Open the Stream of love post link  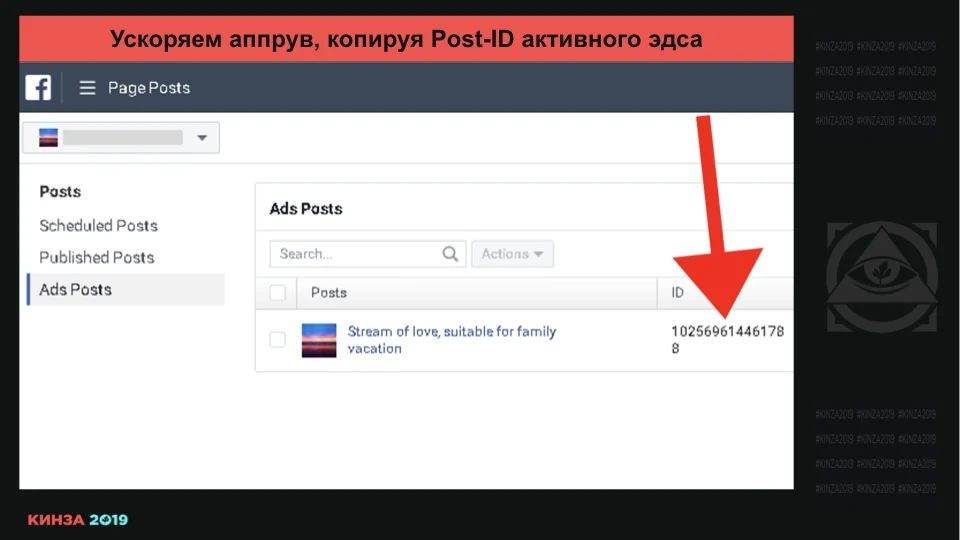(452, 340)
